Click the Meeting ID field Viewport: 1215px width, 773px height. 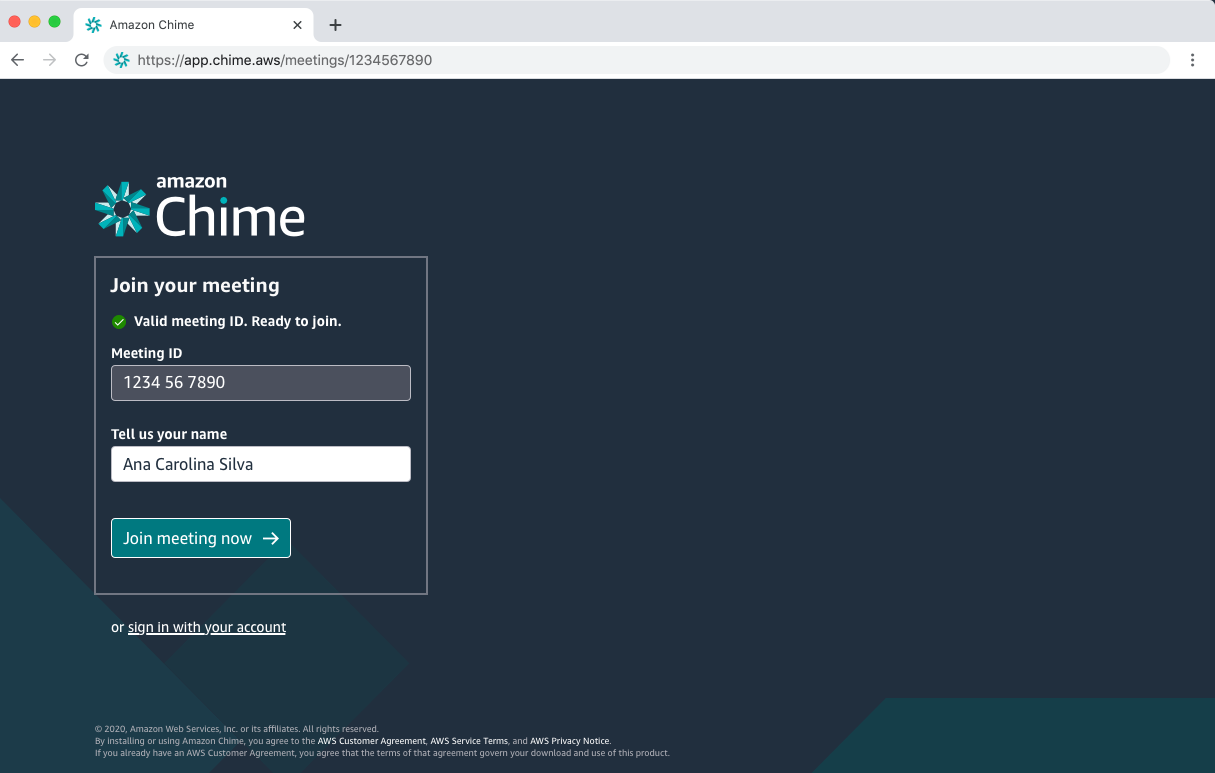(261, 383)
